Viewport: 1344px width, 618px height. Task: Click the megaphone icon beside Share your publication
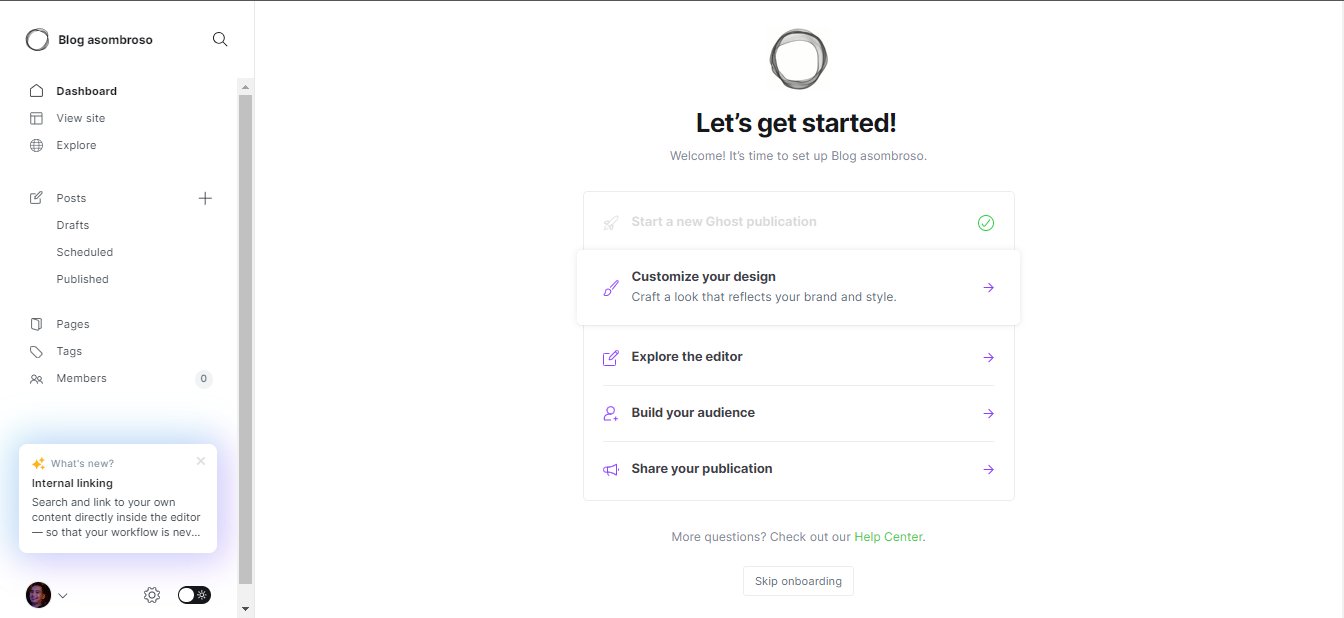(x=611, y=469)
